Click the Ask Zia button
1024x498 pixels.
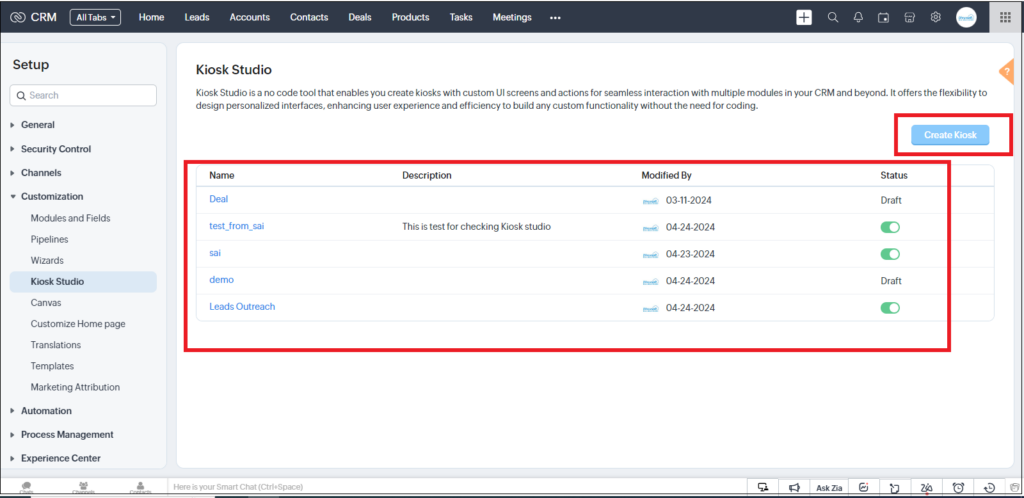829,487
